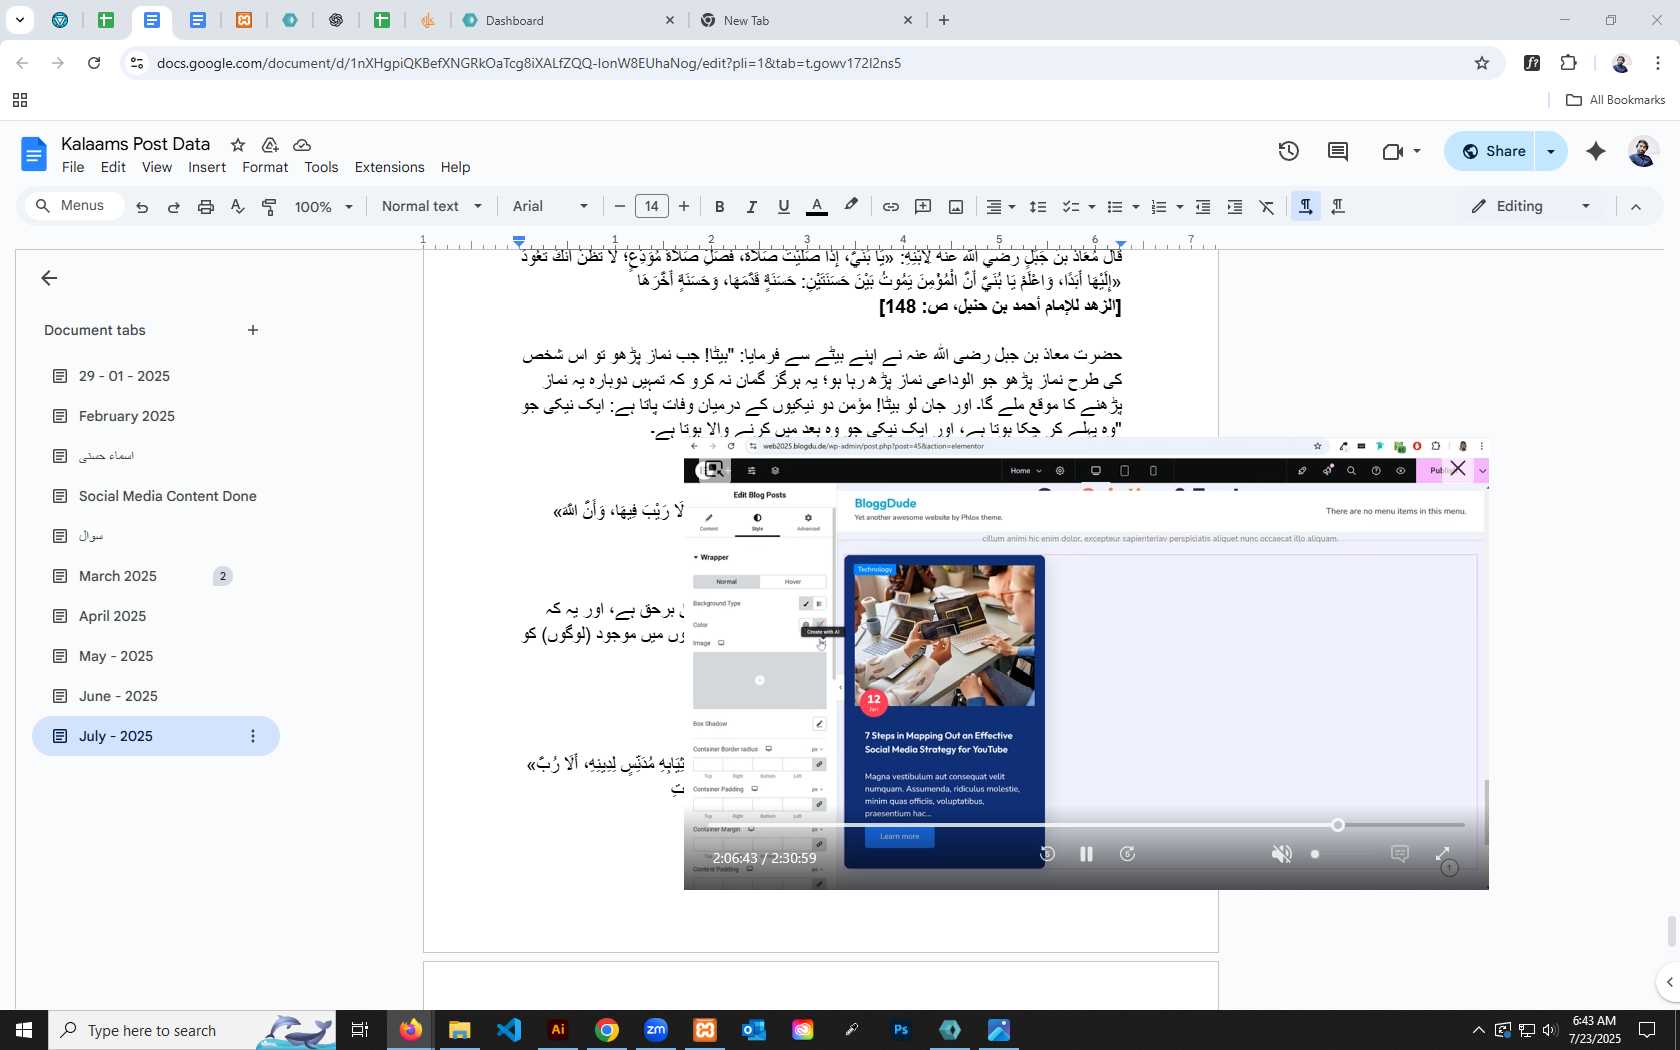Image resolution: width=1680 pixels, height=1050 pixels.
Task: Check cloud save document status
Action: tap(302, 145)
